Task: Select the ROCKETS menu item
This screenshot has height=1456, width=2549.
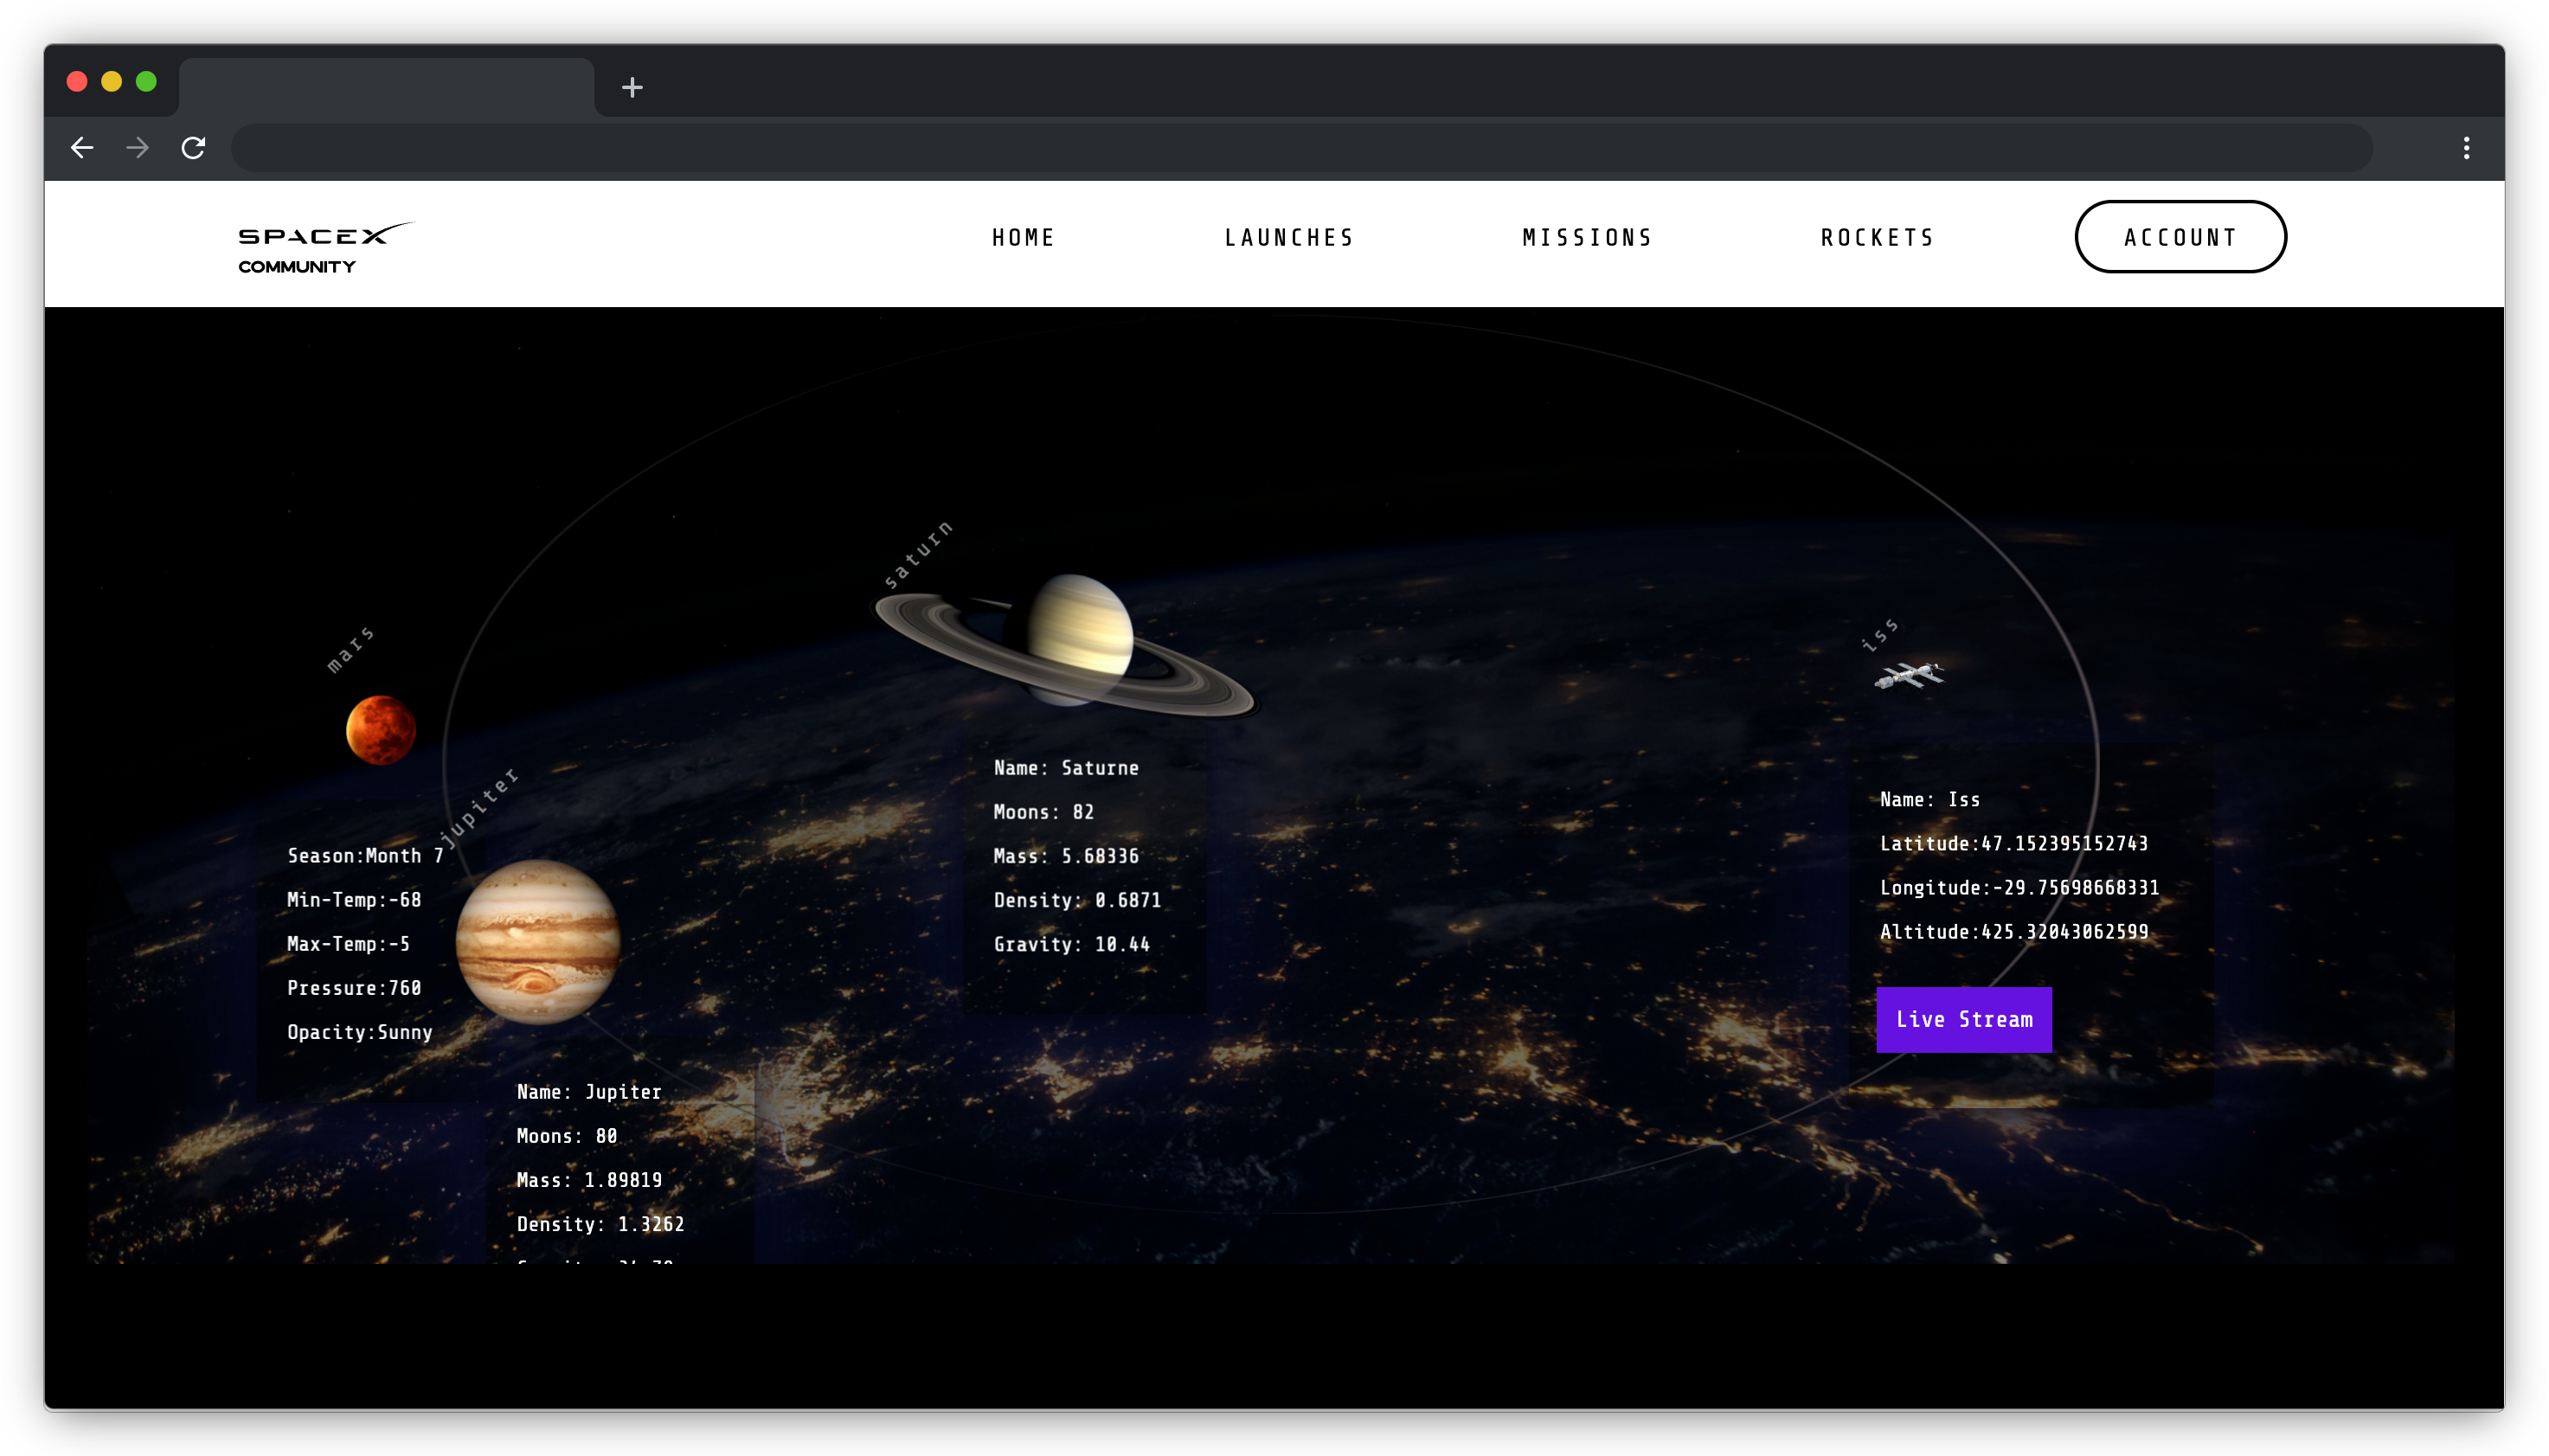Action: pos(1878,236)
